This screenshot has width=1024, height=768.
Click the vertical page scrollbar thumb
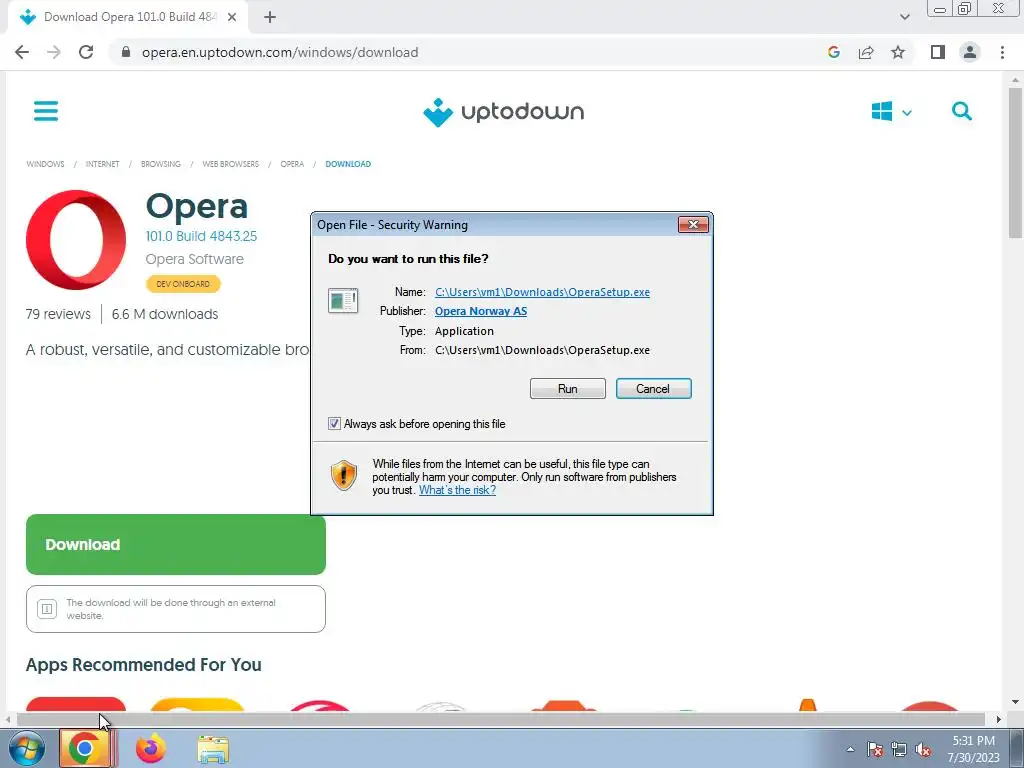point(1015,163)
